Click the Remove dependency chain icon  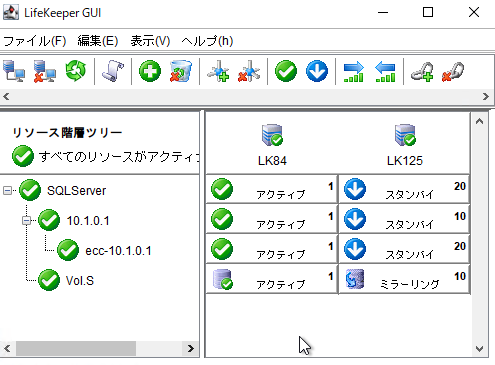453,71
